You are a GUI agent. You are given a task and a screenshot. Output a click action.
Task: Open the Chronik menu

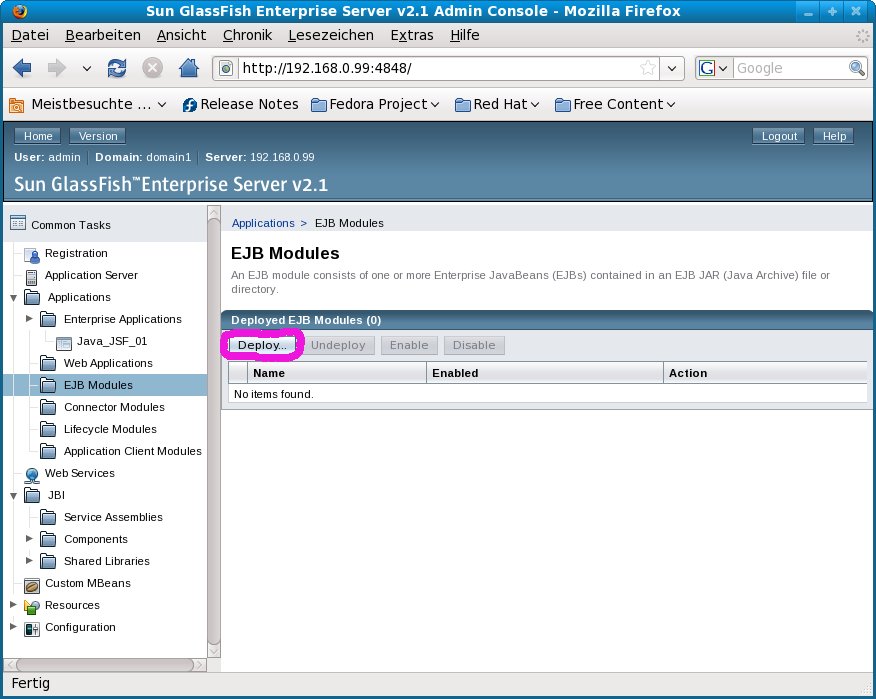(247, 35)
